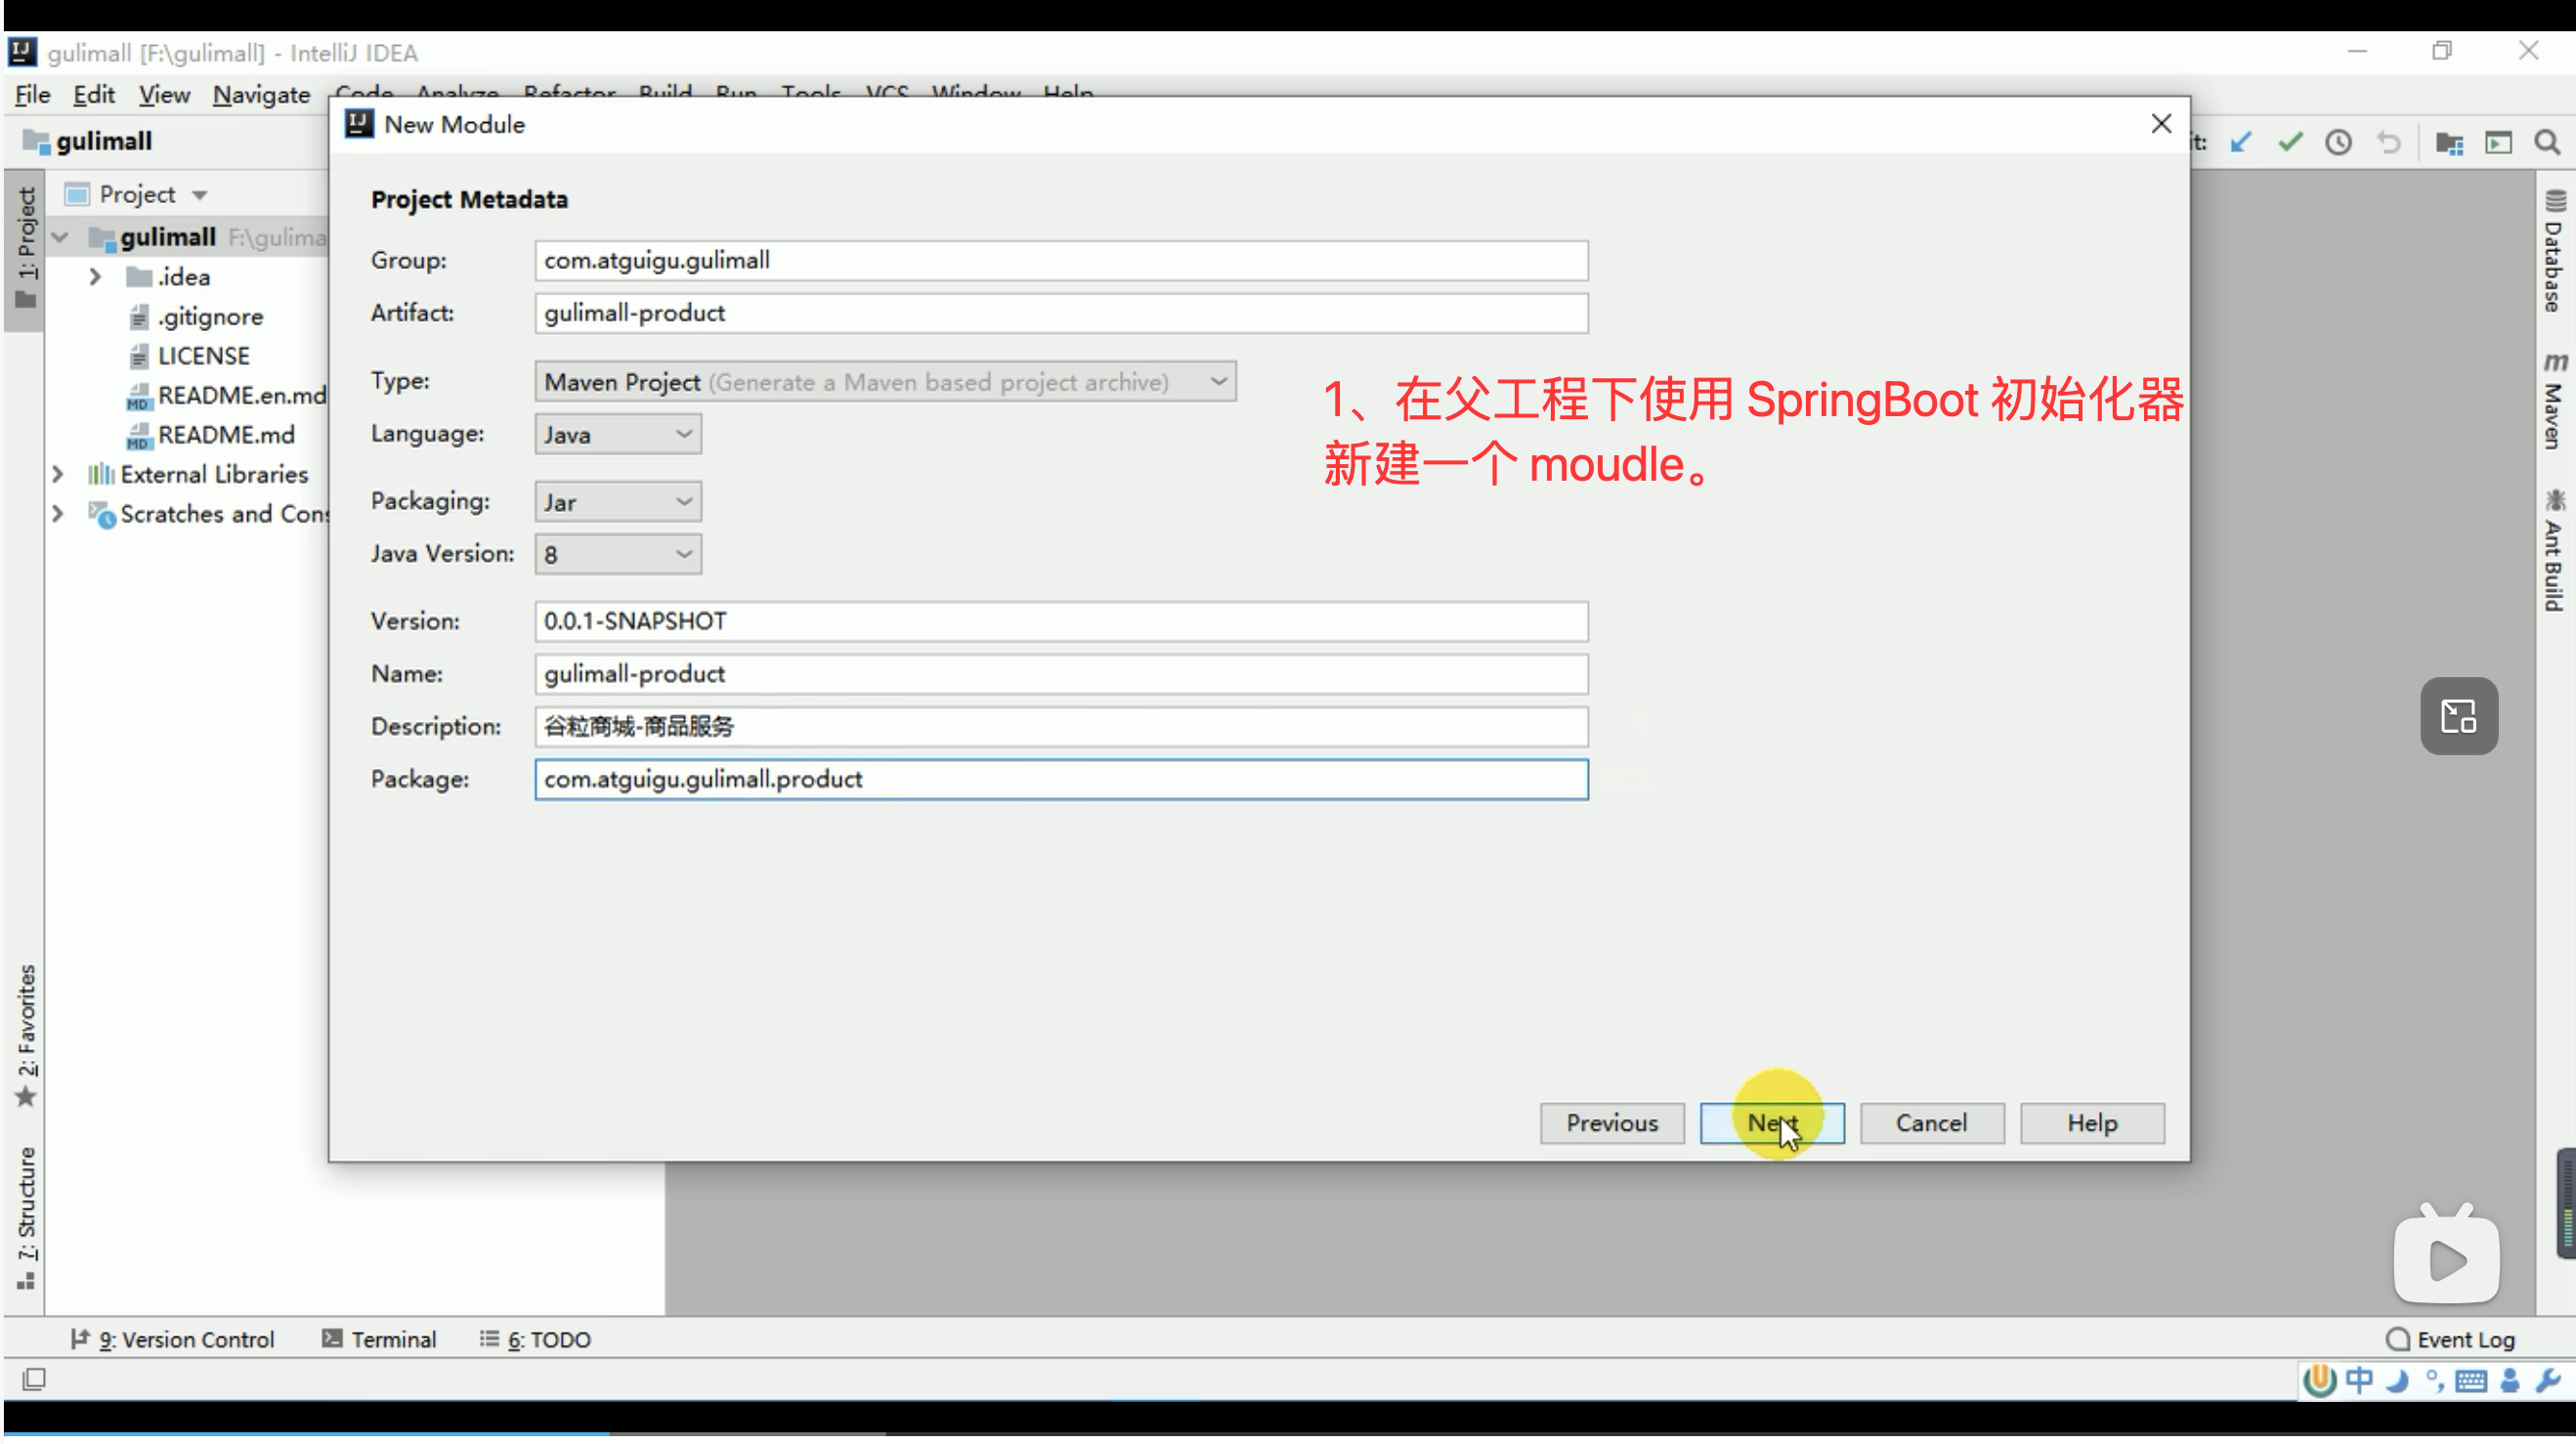This screenshot has width=2576, height=1444.
Task: Expand External Libraries tree node
Action: 58,474
